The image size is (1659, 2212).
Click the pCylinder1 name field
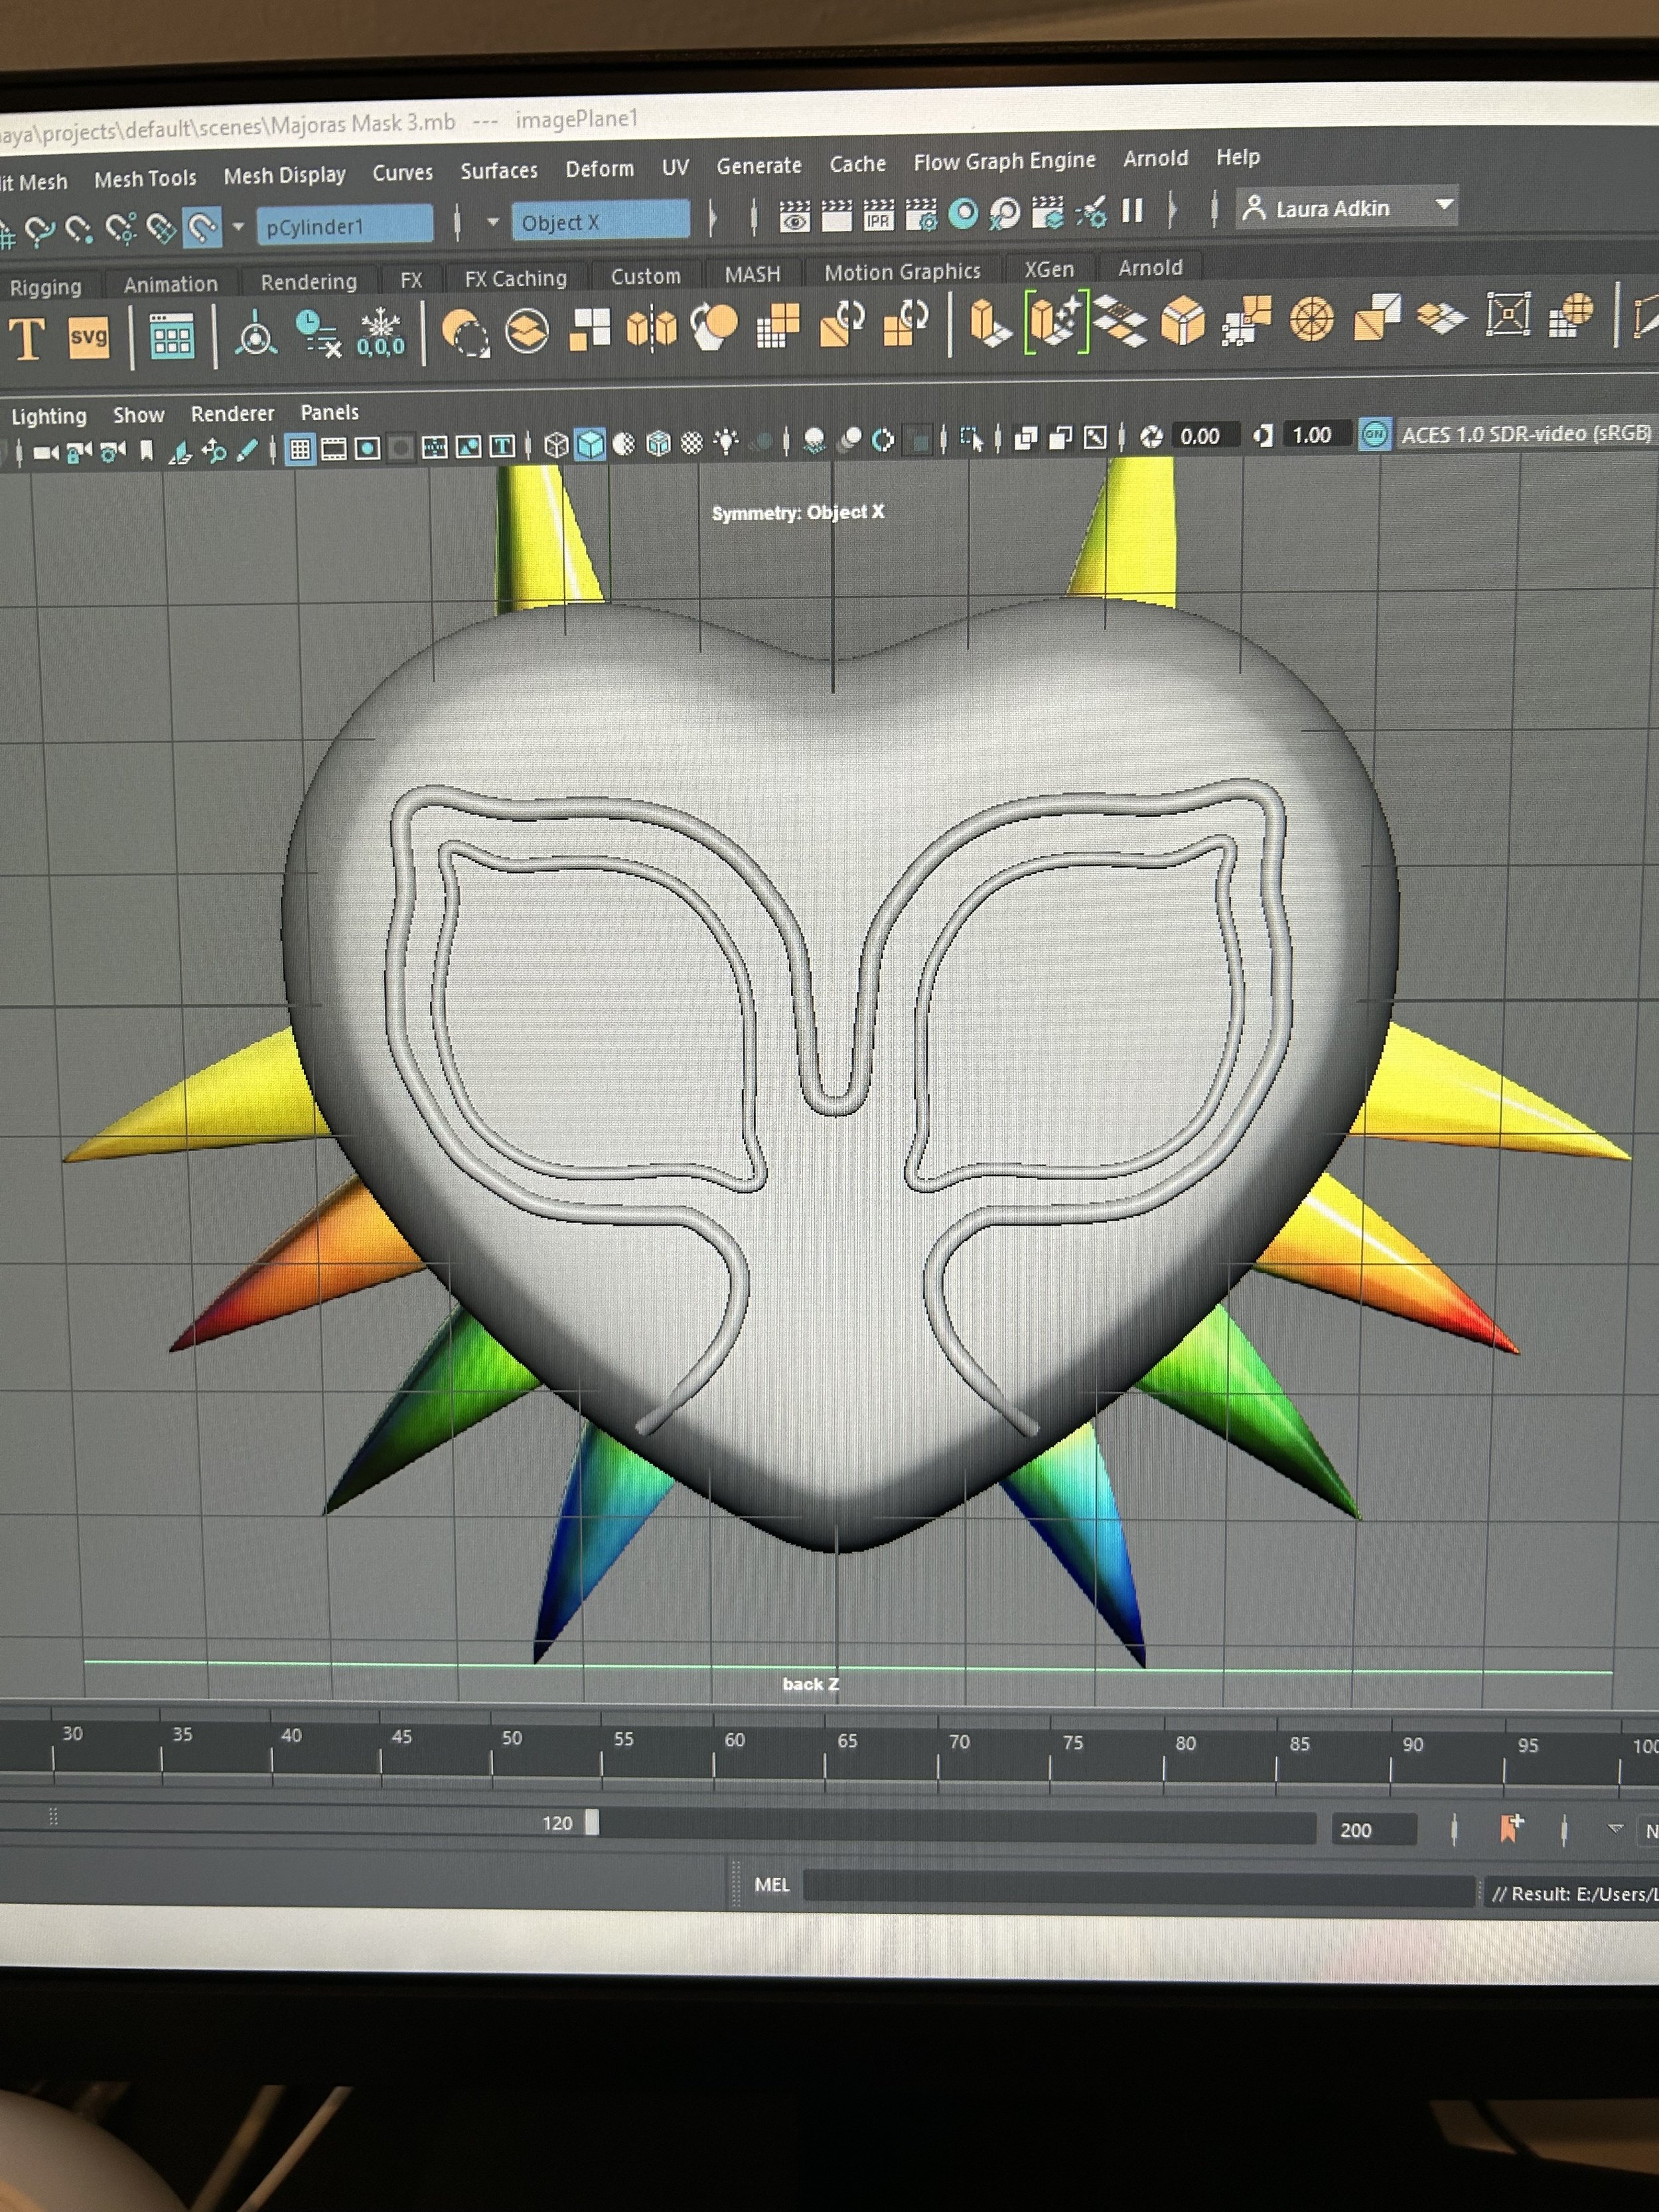pyautogui.click(x=344, y=226)
